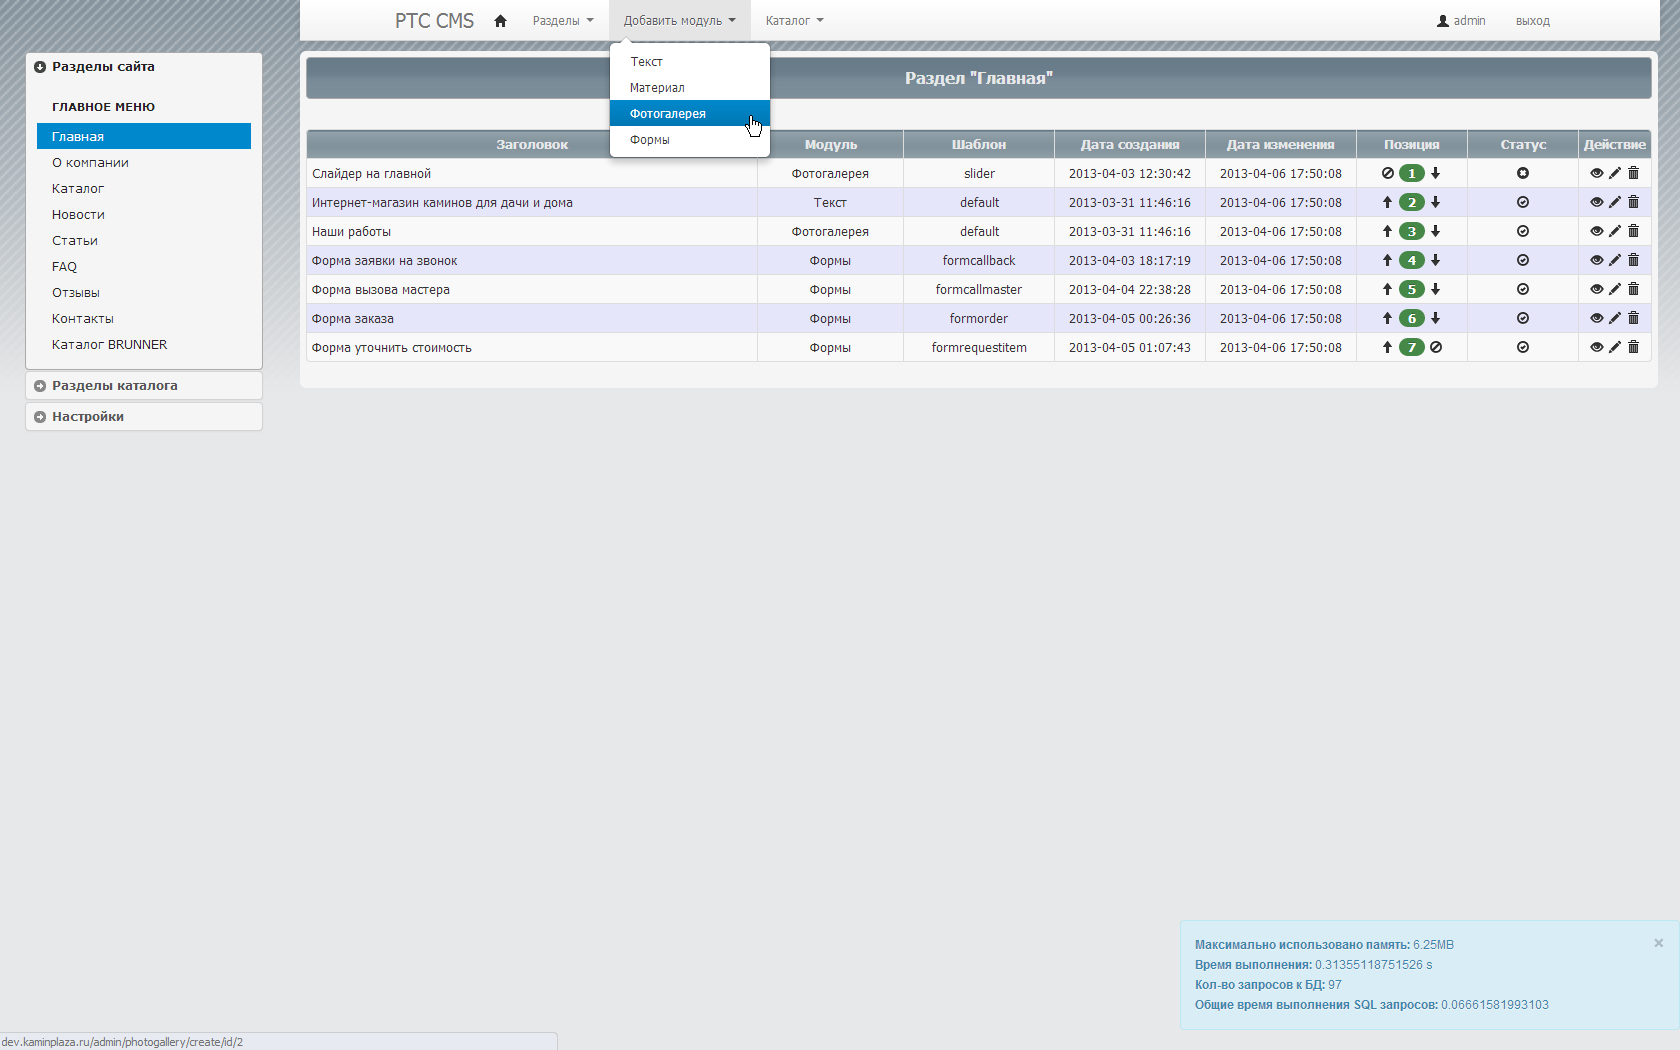The width and height of the screenshot is (1680, 1050).
Task: Toggle status of 'Форма заявки на звонок'
Action: coord(1523,260)
